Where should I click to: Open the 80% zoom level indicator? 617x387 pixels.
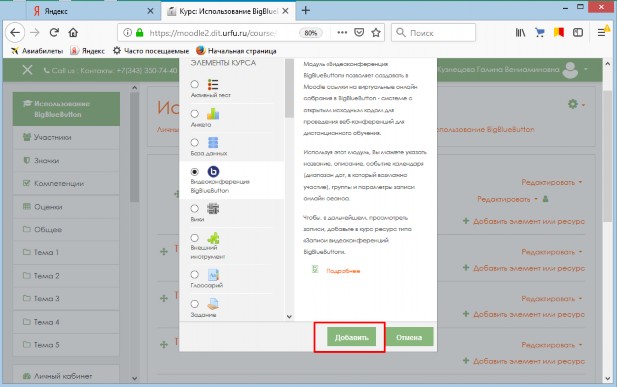[310, 33]
